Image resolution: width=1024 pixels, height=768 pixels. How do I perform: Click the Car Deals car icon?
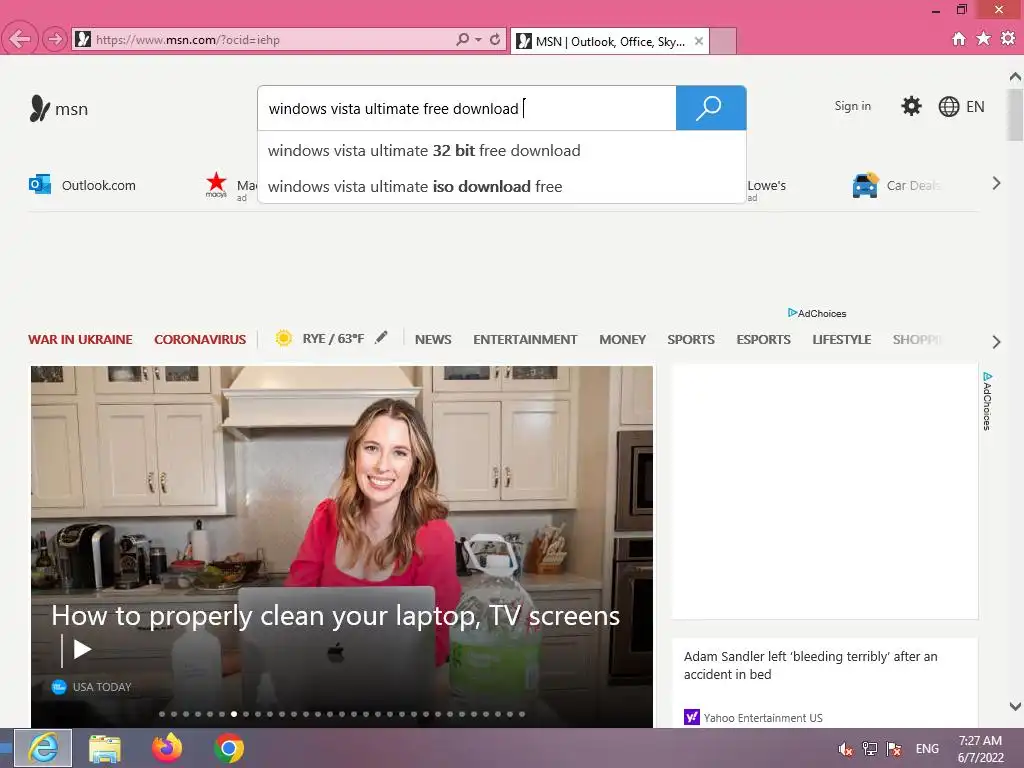[865, 185]
